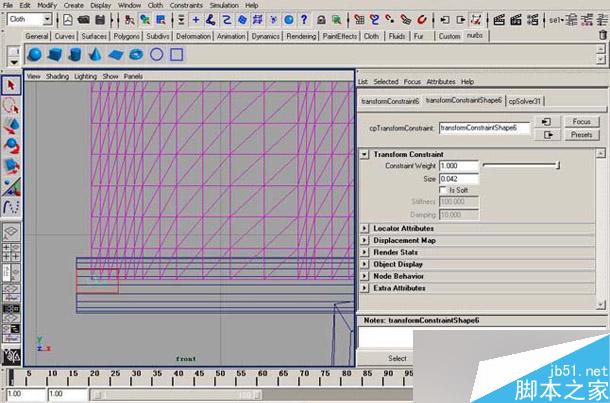Open the Cloth menu set dropdown
This screenshot has height=403, width=610.
(47, 19)
